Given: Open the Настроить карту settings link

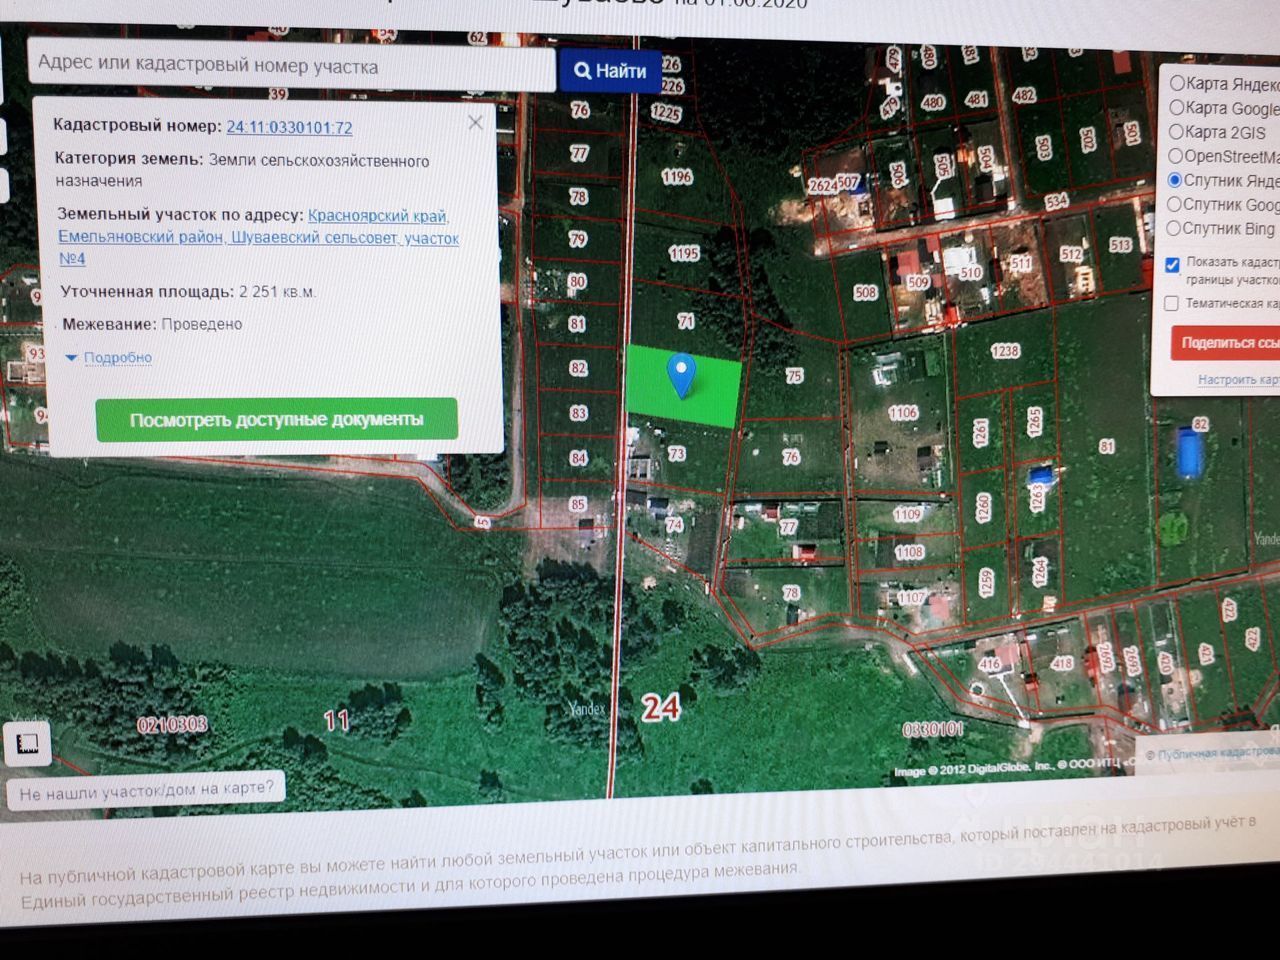Looking at the screenshot, I should pos(1238,380).
